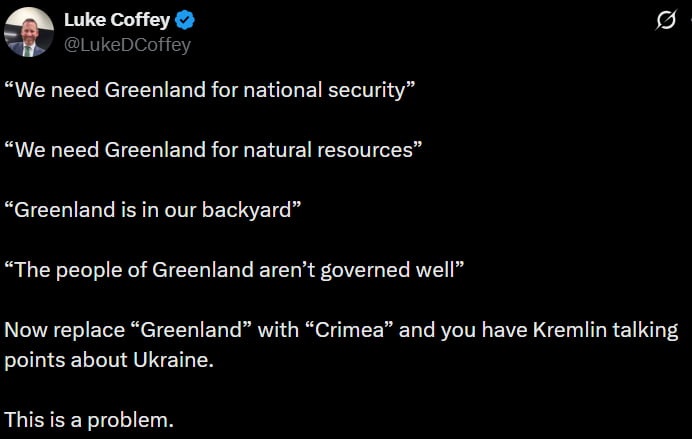Click the word "Crimea" in the post

pos(329,330)
